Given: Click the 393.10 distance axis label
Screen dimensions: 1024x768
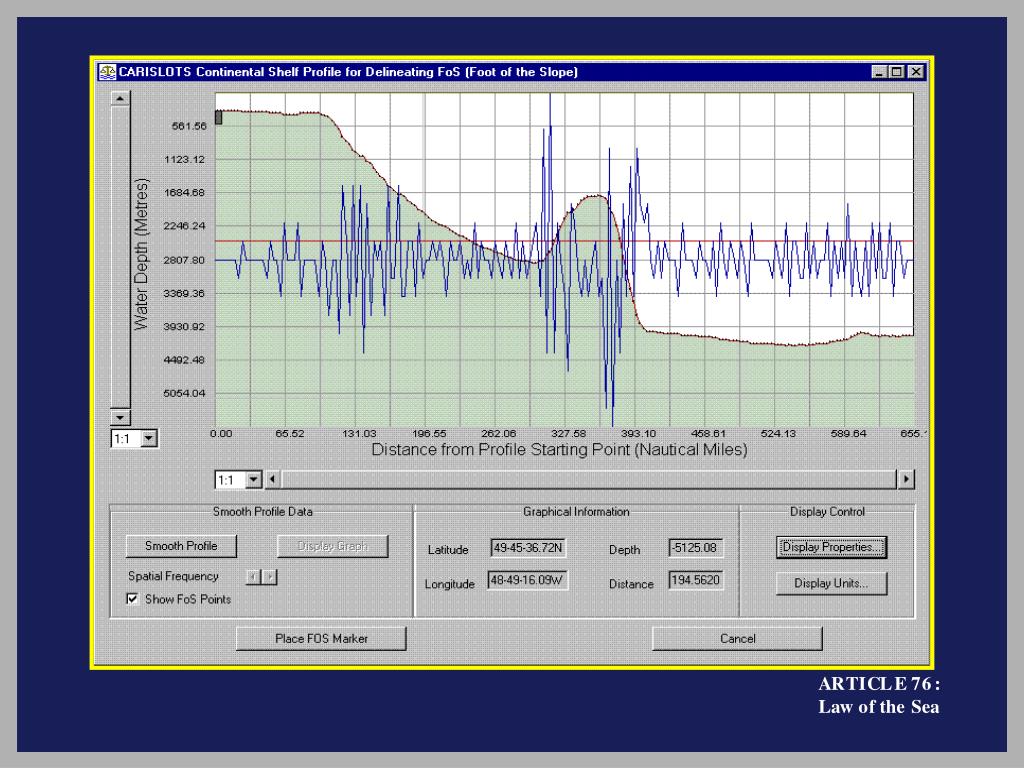Looking at the screenshot, I should (x=638, y=434).
